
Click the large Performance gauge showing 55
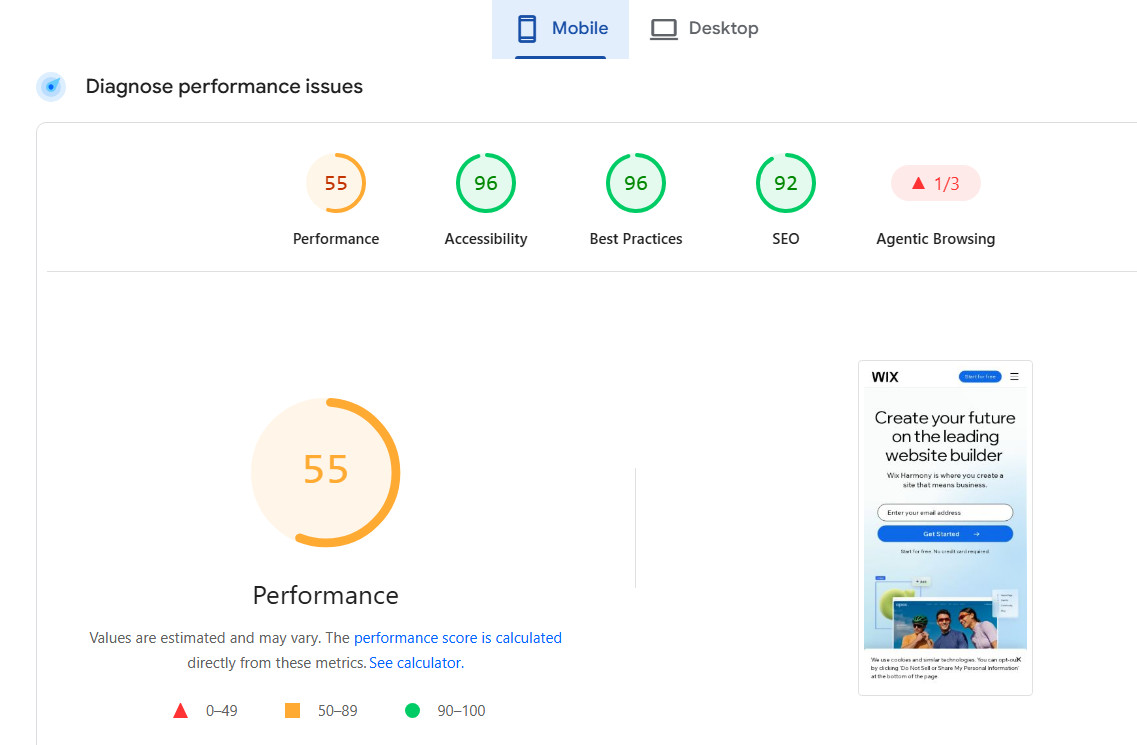(x=326, y=472)
